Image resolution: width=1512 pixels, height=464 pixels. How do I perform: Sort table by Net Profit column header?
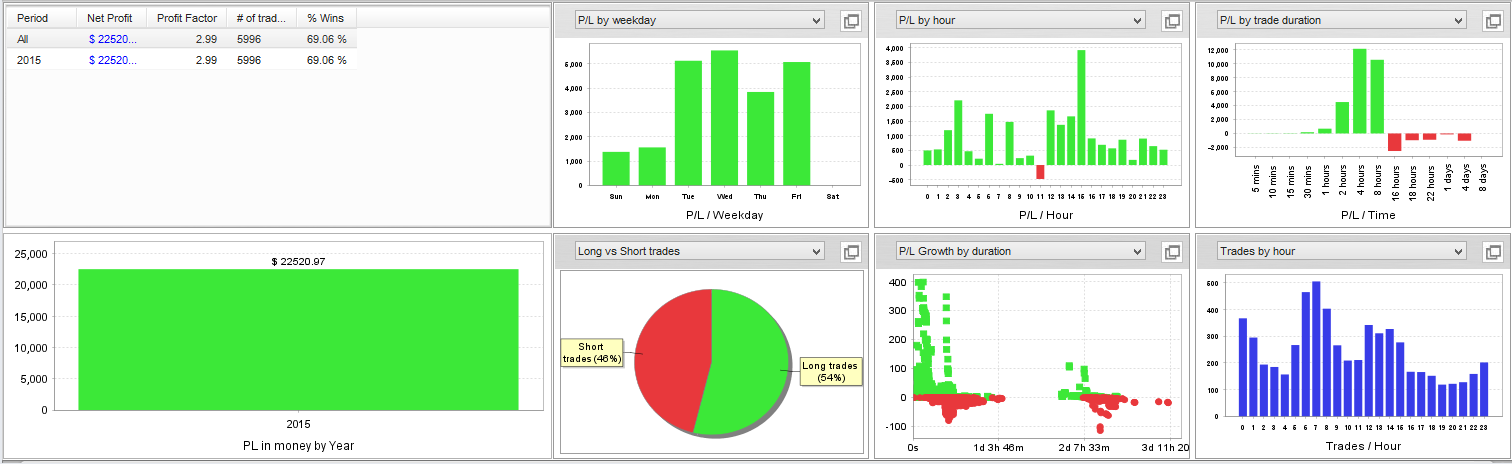click(x=111, y=19)
